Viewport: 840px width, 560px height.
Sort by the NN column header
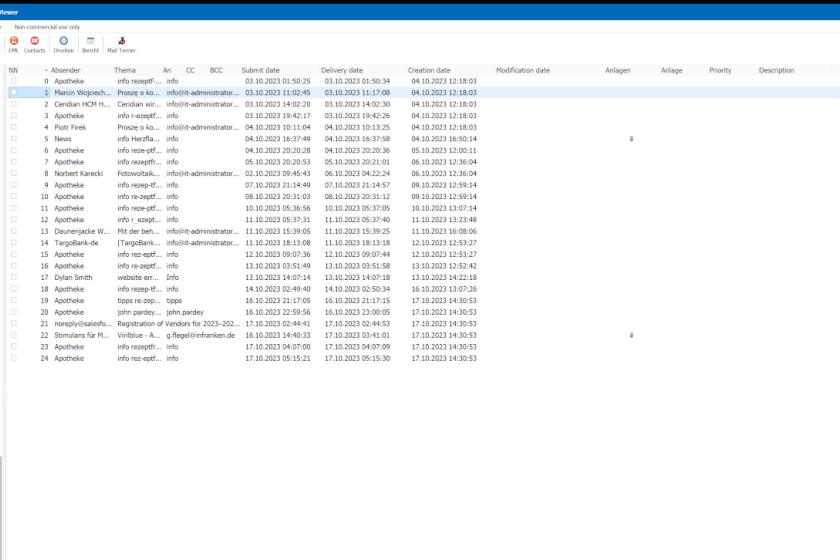click(13, 70)
